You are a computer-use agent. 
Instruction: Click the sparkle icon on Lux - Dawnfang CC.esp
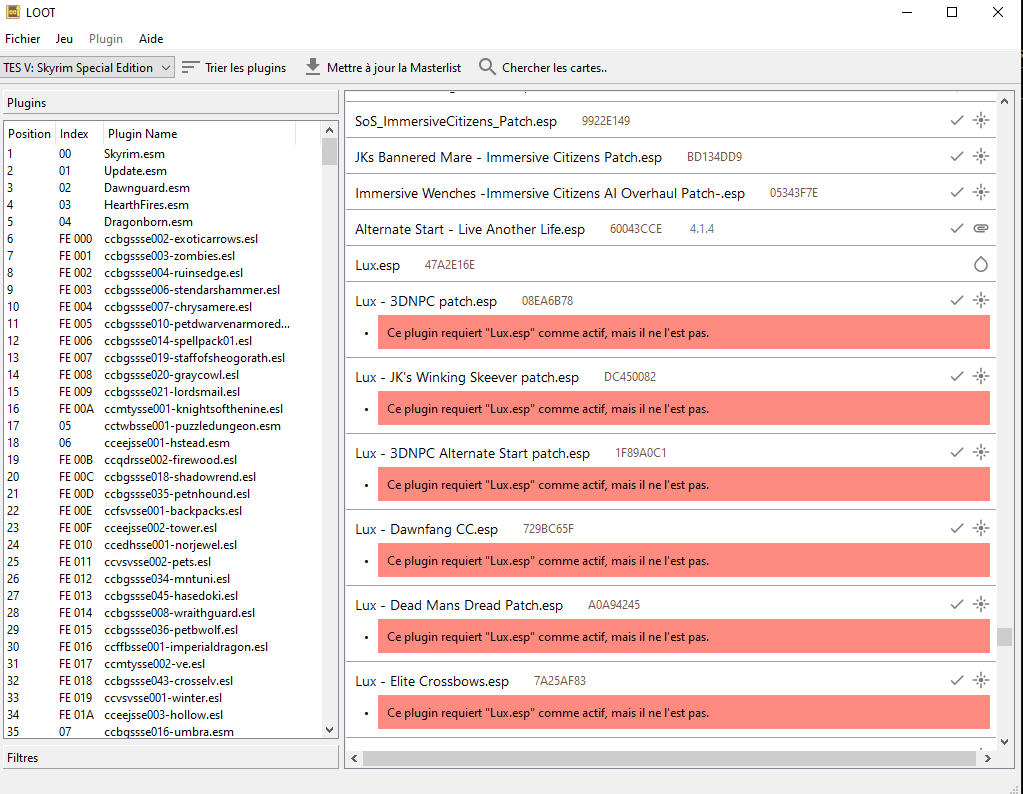(x=980, y=528)
